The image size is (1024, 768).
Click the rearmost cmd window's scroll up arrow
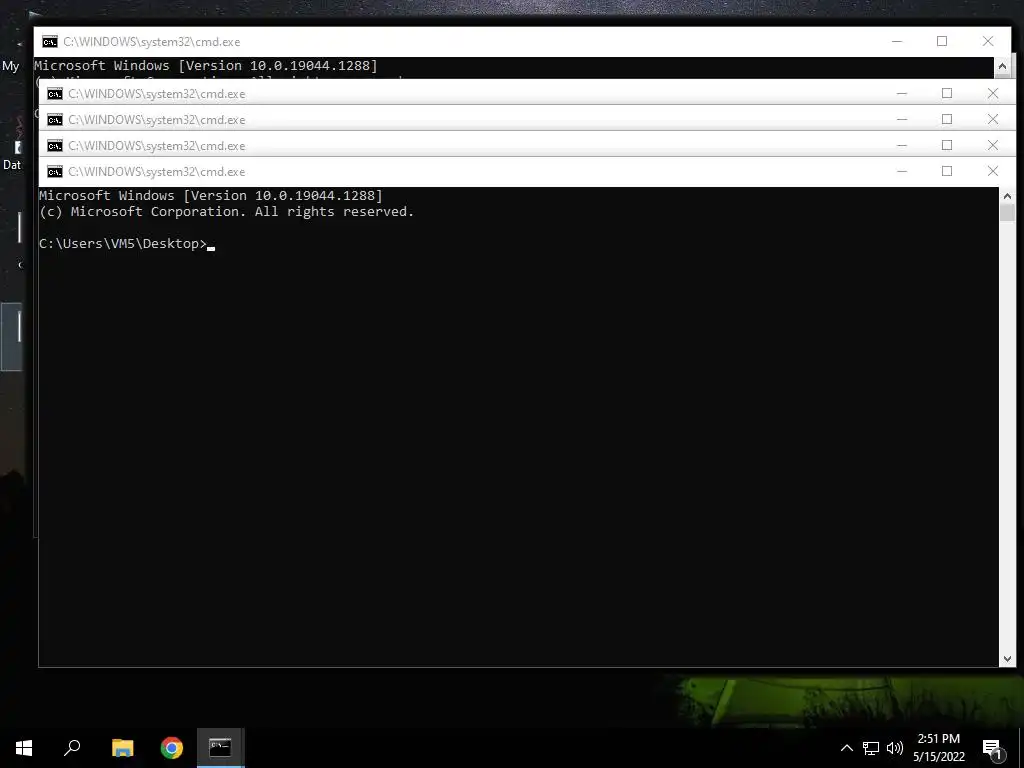point(1002,66)
